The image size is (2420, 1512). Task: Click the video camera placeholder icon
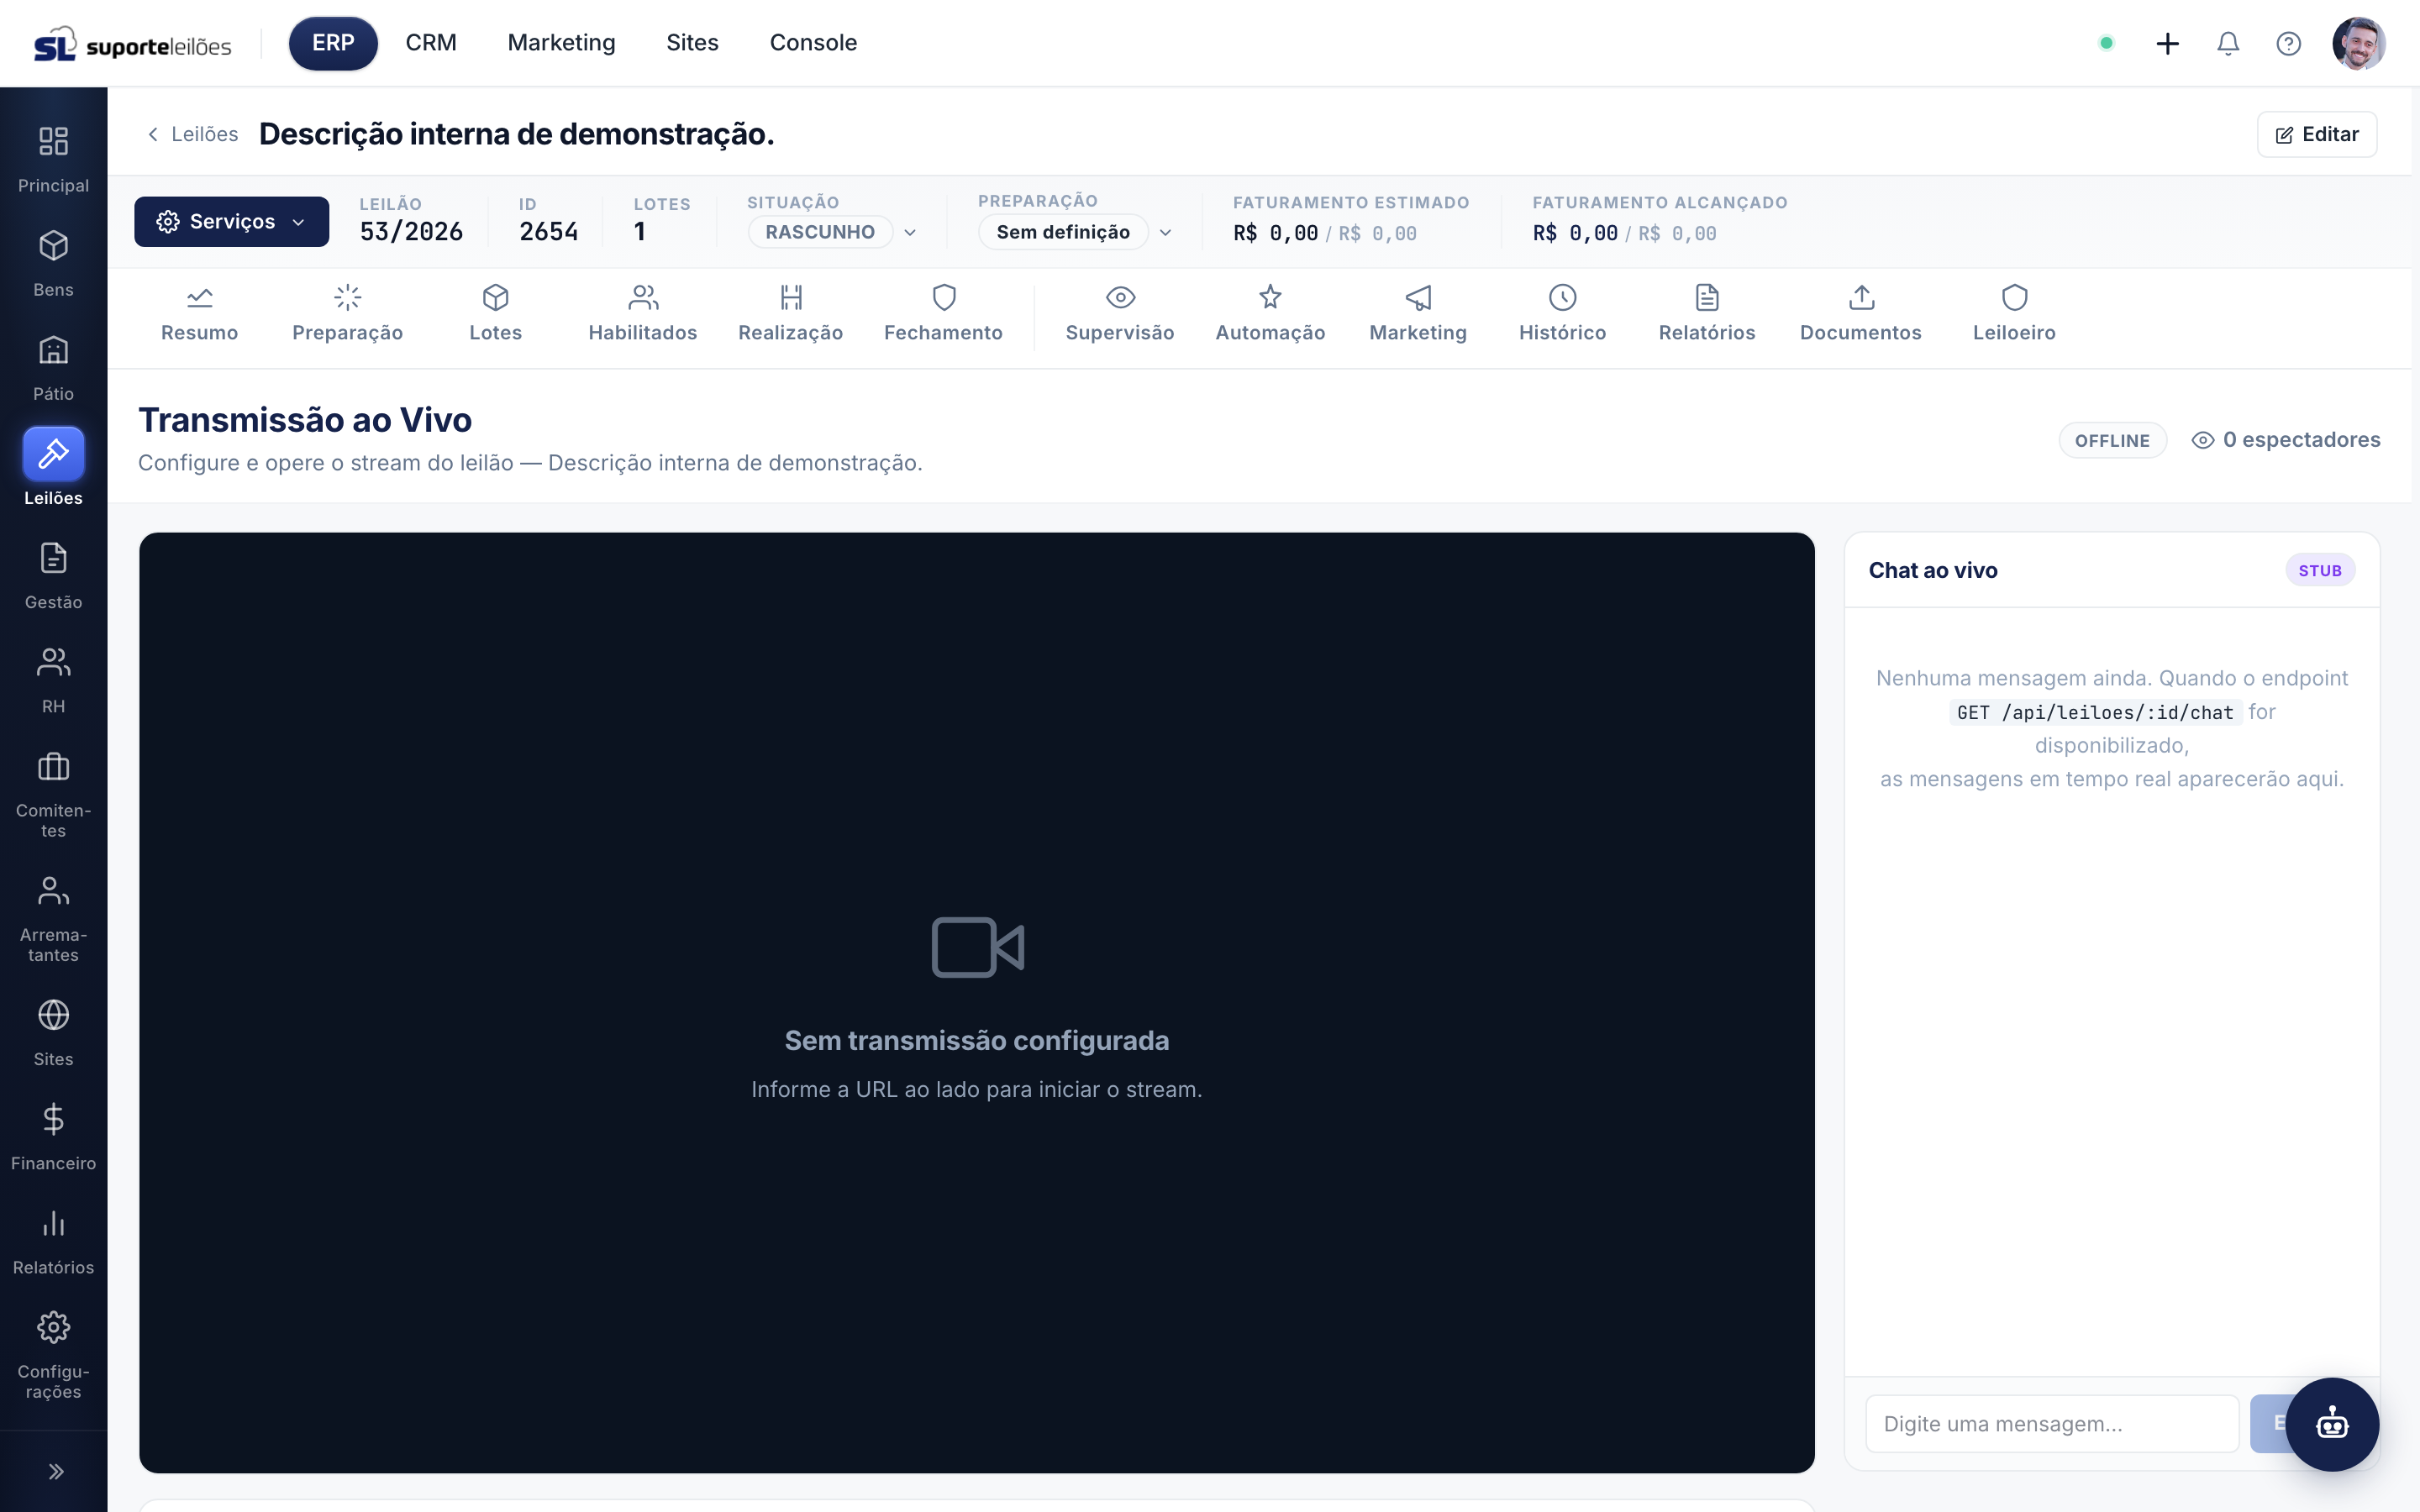click(977, 946)
